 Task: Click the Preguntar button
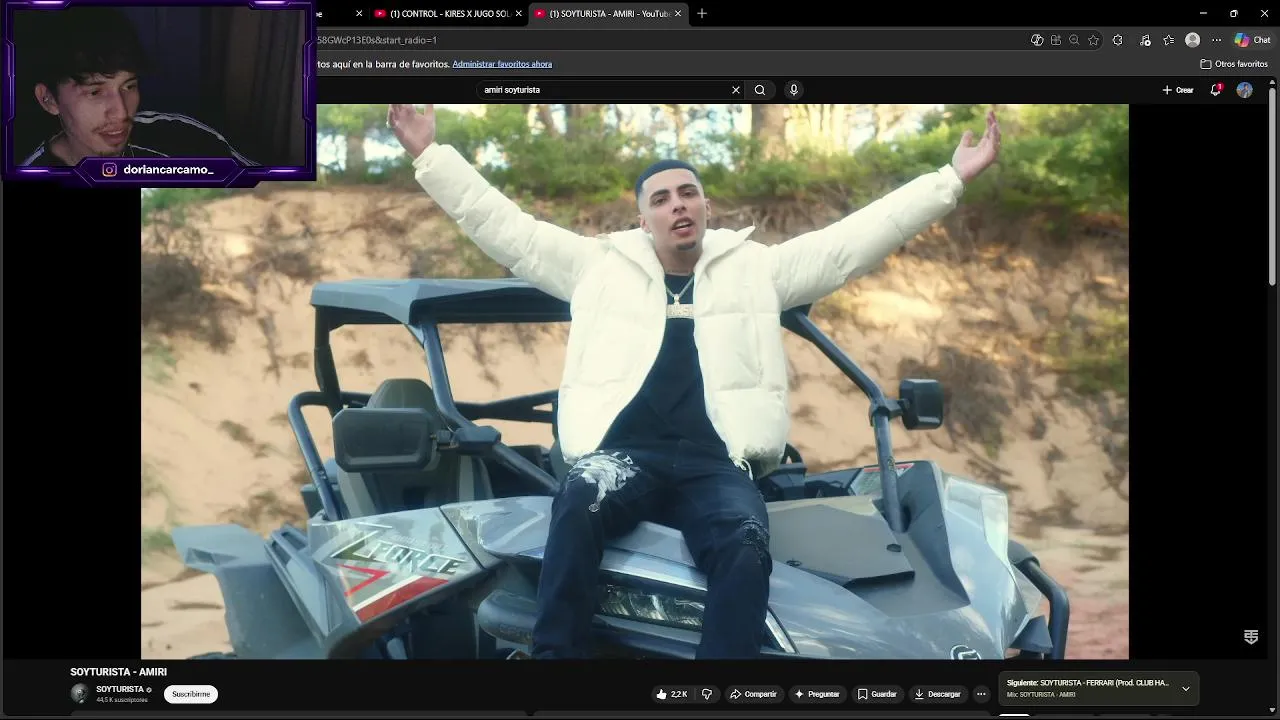click(817, 694)
